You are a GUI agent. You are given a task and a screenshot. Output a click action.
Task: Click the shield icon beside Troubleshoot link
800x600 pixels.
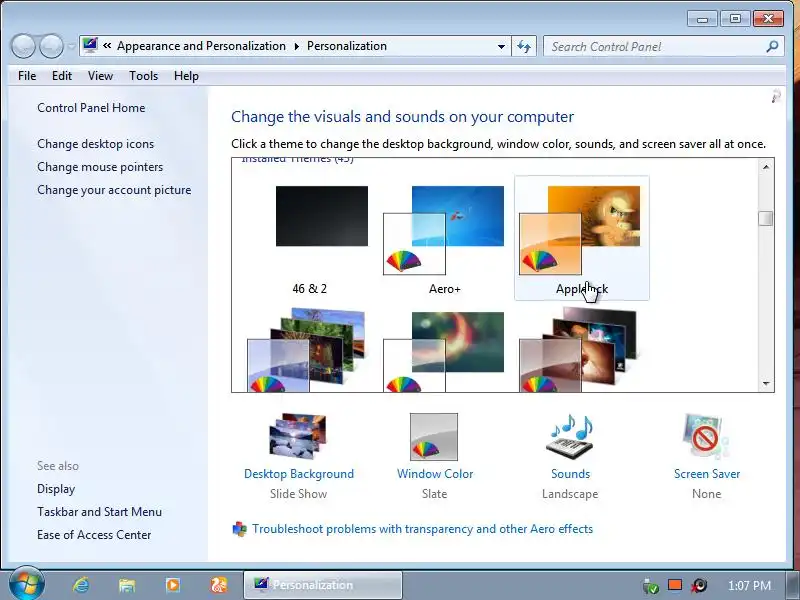click(x=239, y=529)
